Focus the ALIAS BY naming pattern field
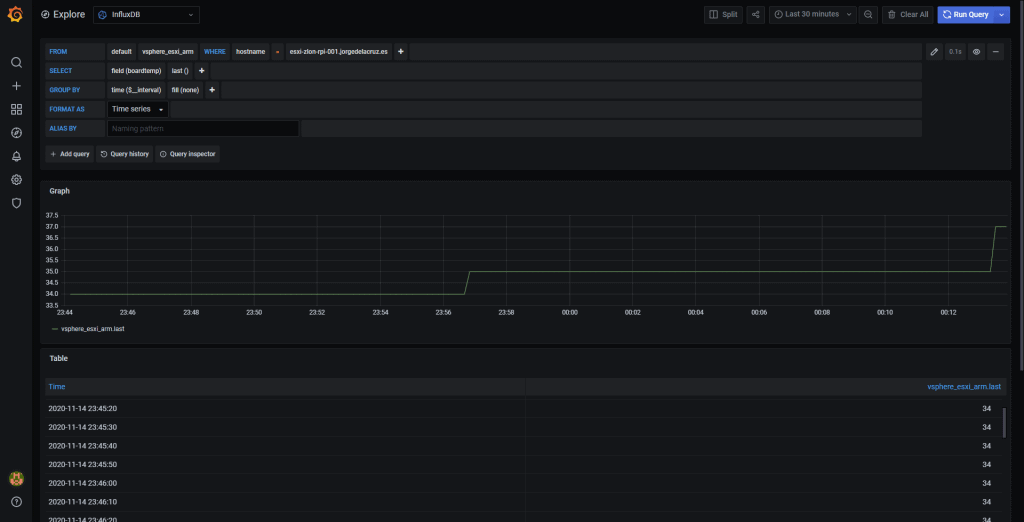 pos(203,129)
